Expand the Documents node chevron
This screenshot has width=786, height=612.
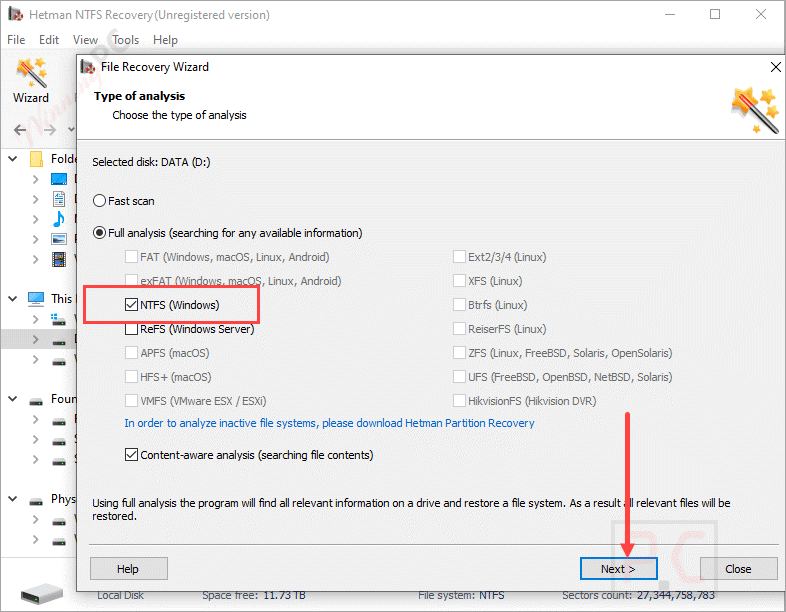click(x=35, y=199)
